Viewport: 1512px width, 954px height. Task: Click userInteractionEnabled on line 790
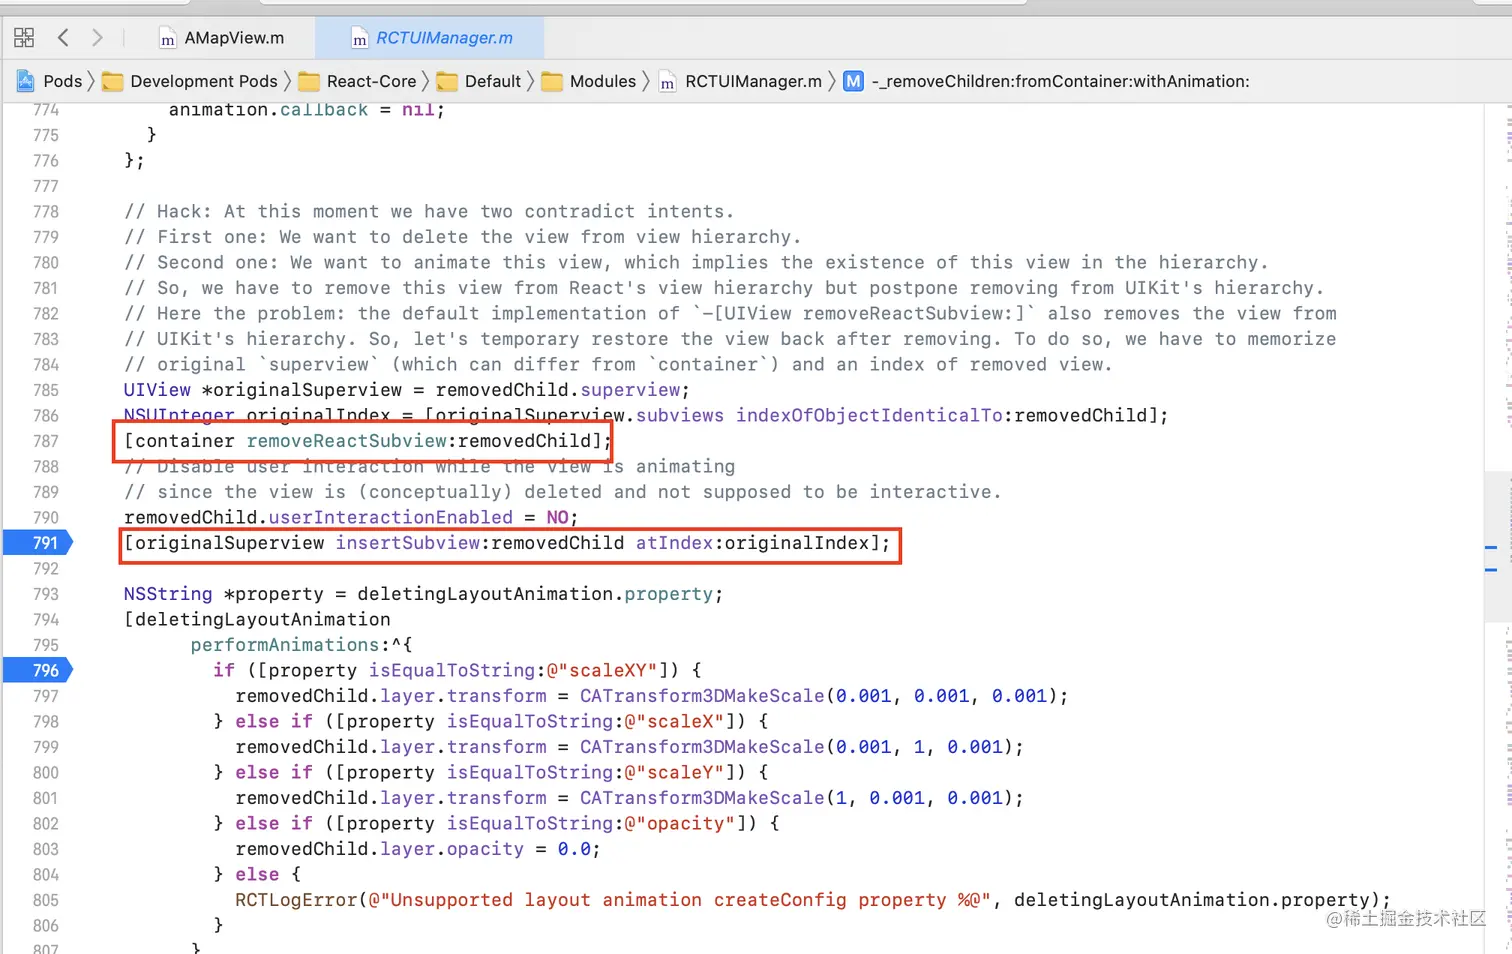click(x=390, y=517)
